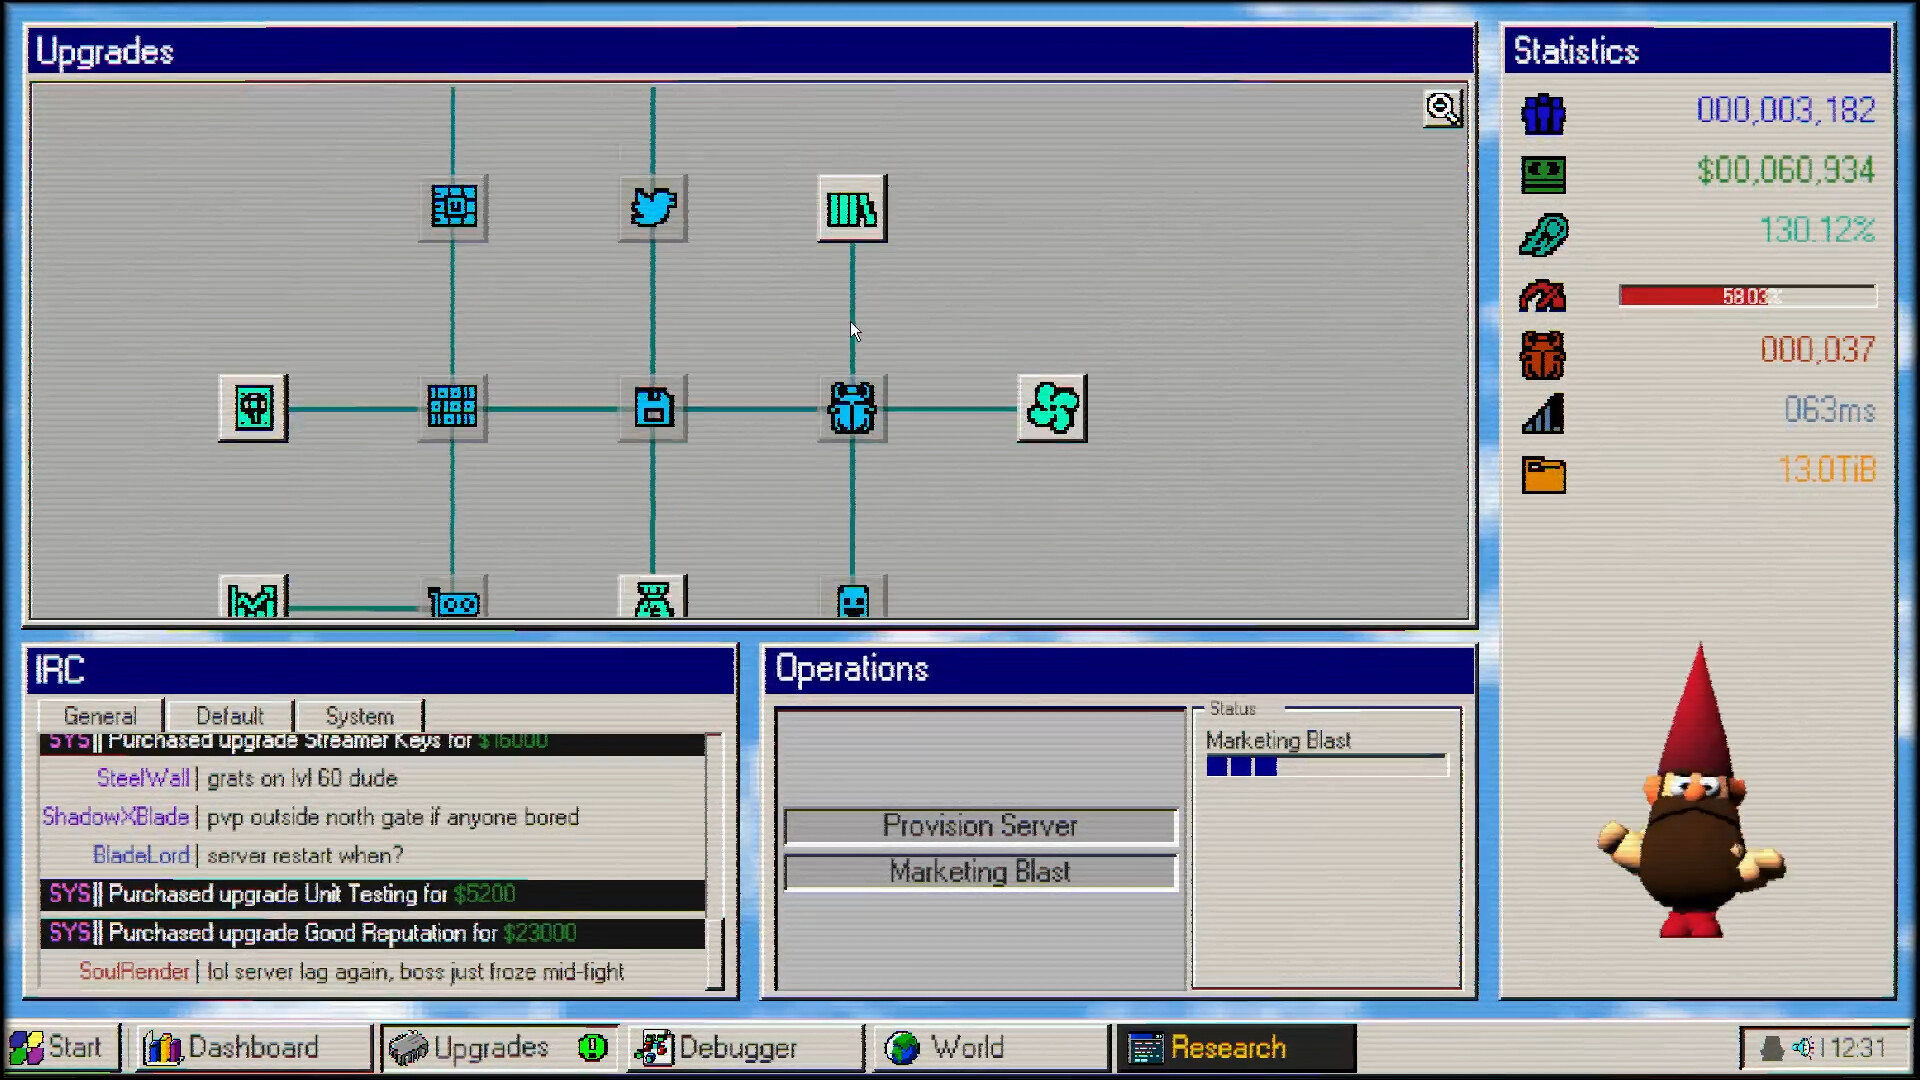Click the bug counter icon in Statistics
The width and height of the screenshot is (1920, 1080).
(1542, 355)
